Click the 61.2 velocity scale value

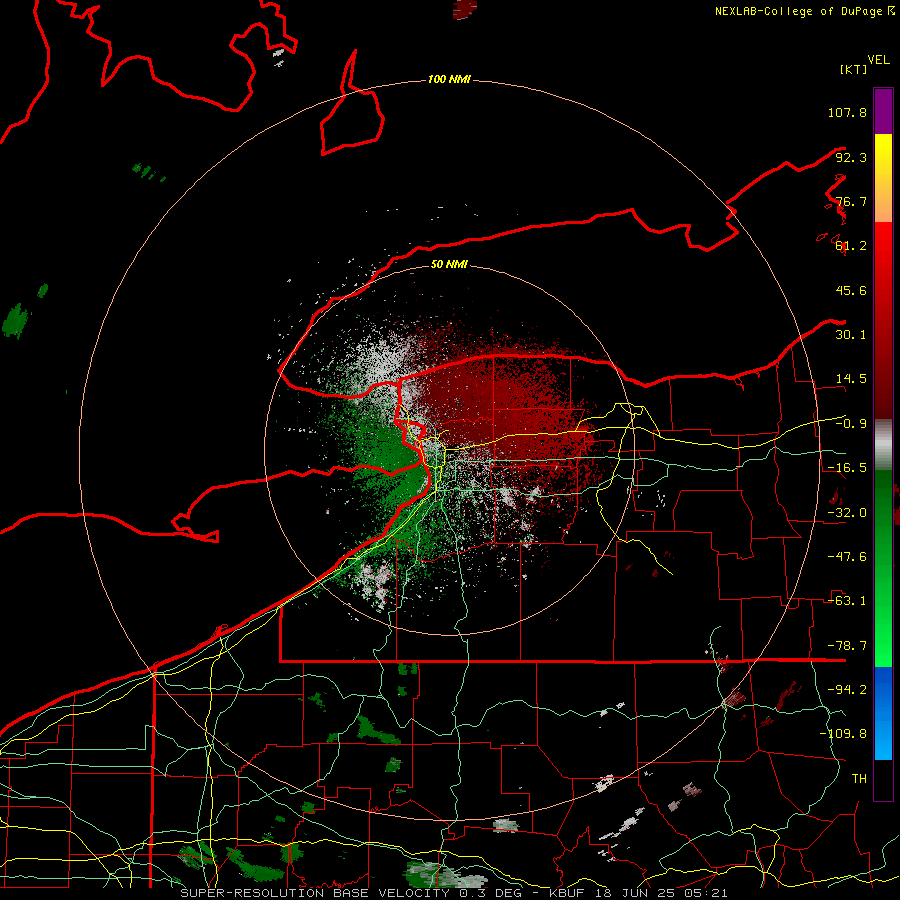click(851, 246)
